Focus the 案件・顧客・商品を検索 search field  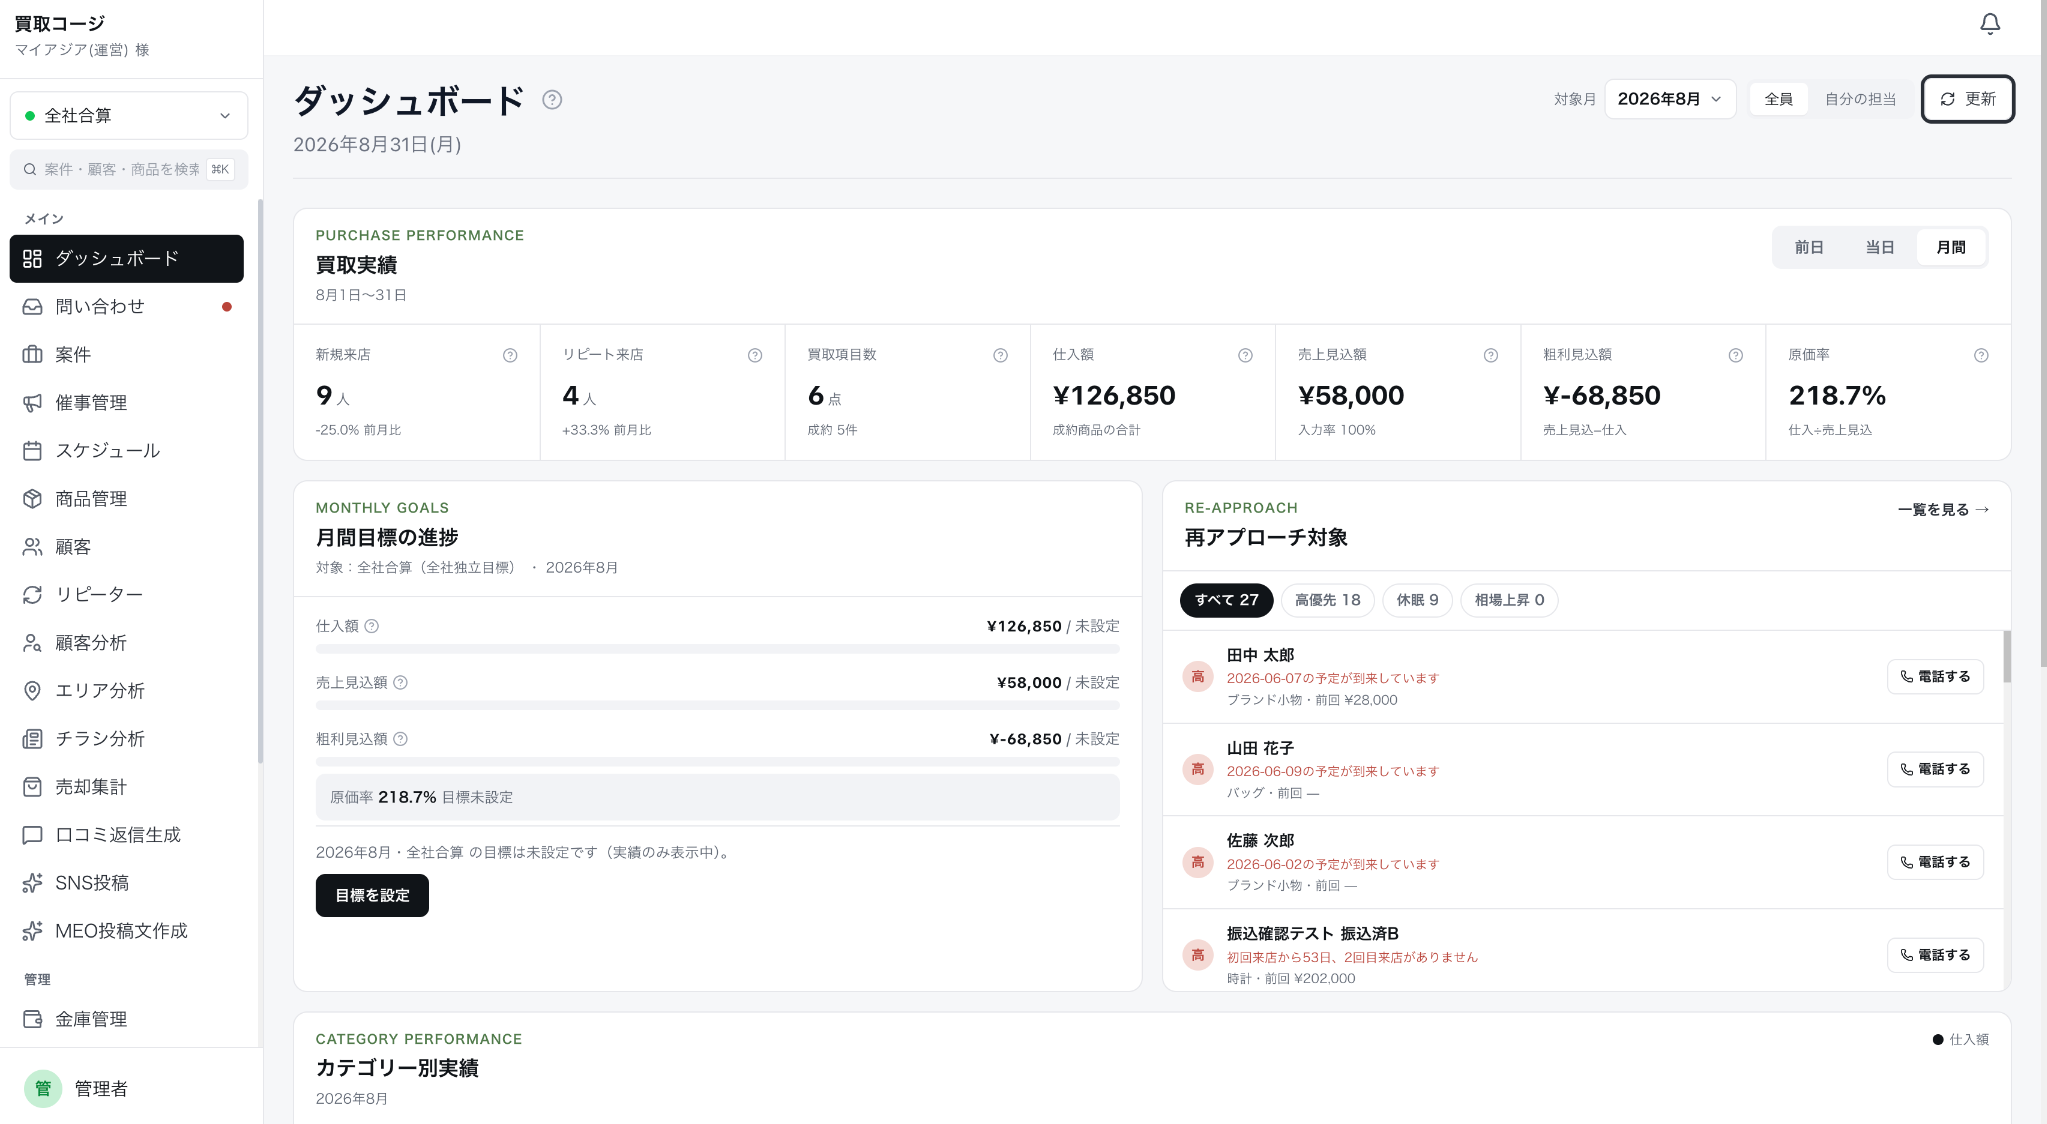point(129,169)
